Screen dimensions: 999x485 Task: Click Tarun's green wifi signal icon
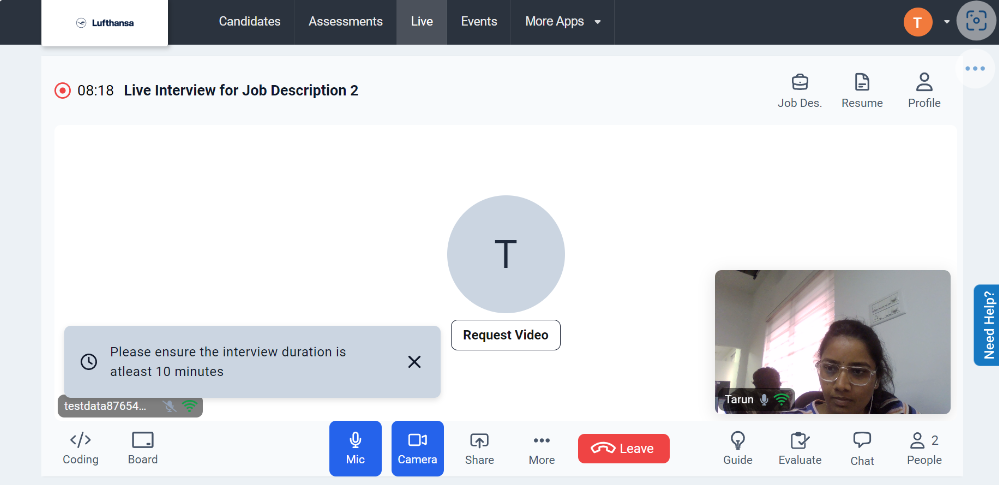(x=781, y=400)
